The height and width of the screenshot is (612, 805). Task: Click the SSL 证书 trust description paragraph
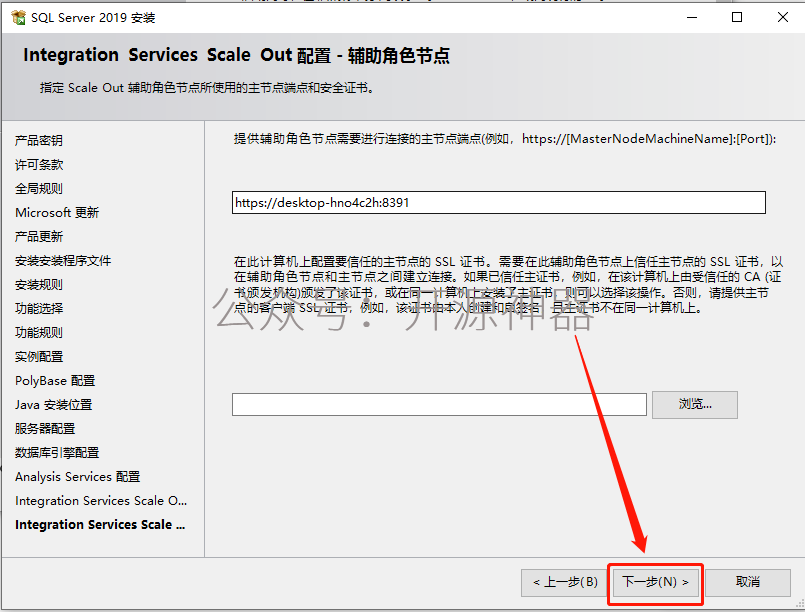click(x=508, y=285)
